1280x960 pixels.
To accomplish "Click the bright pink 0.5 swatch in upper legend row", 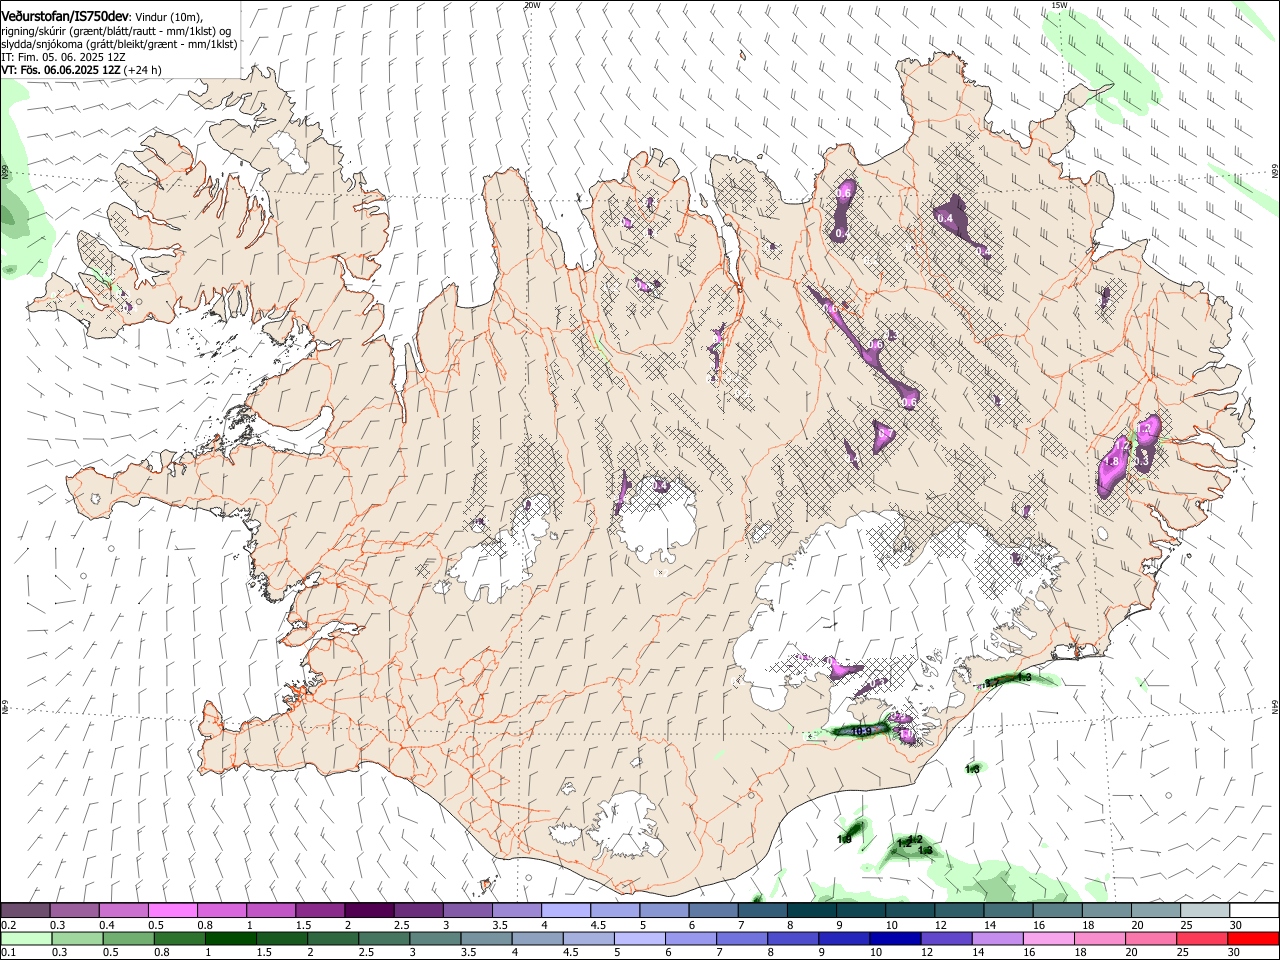I will pos(172,911).
